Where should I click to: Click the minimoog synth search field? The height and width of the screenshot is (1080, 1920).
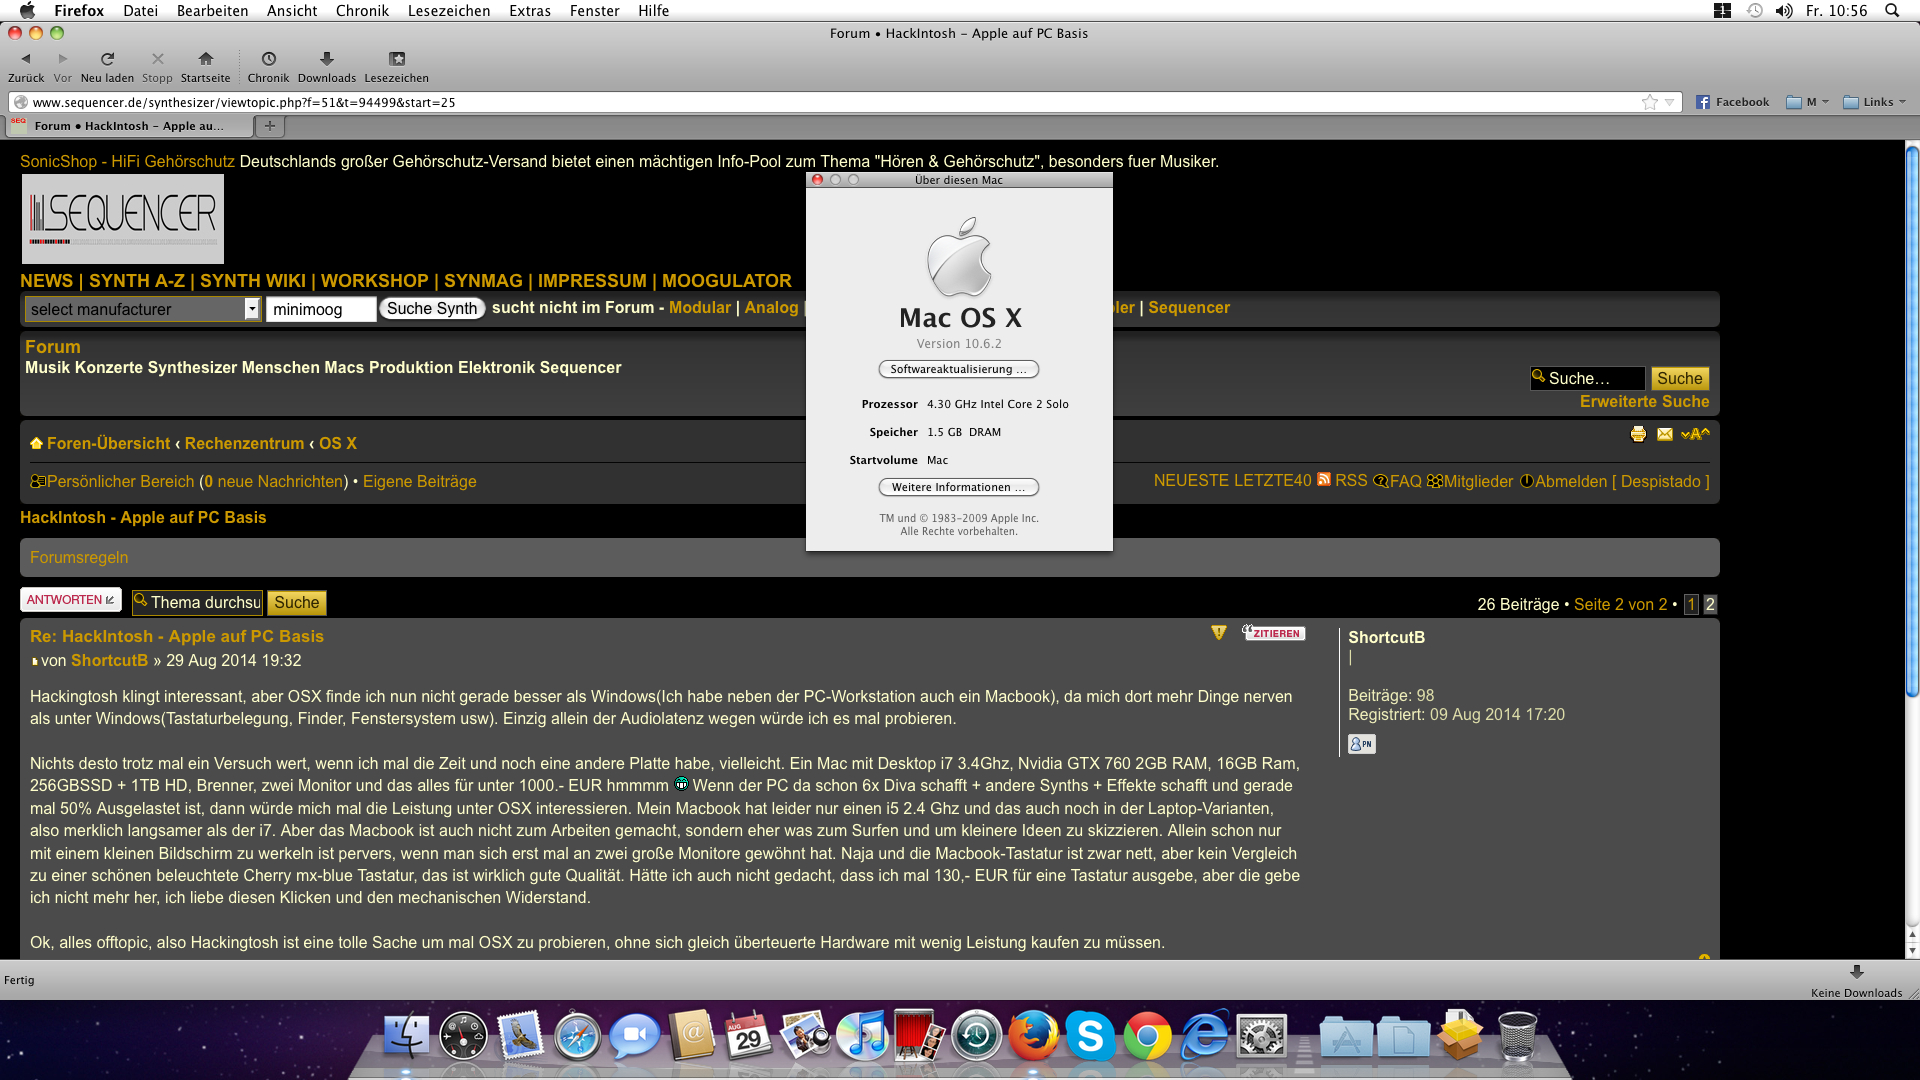320,309
